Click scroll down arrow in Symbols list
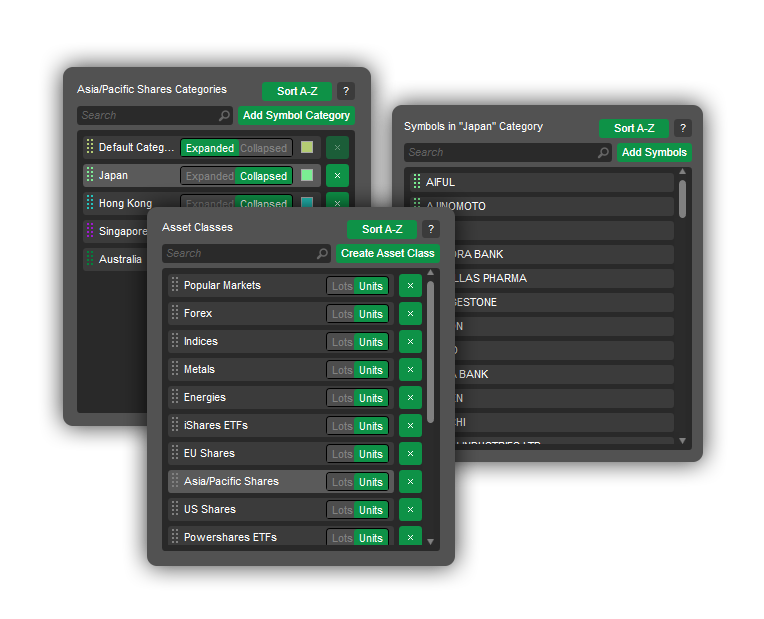The width and height of the screenshot is (764, 619). [x=683, y=441]
